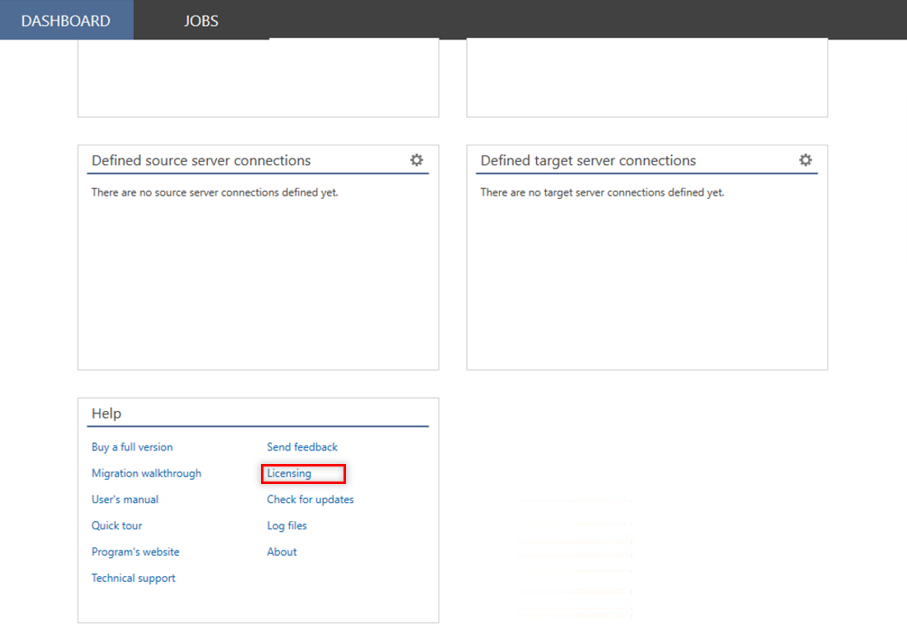Switch to the JOBS tab
The image size is (907, 636).
[201, 20]
